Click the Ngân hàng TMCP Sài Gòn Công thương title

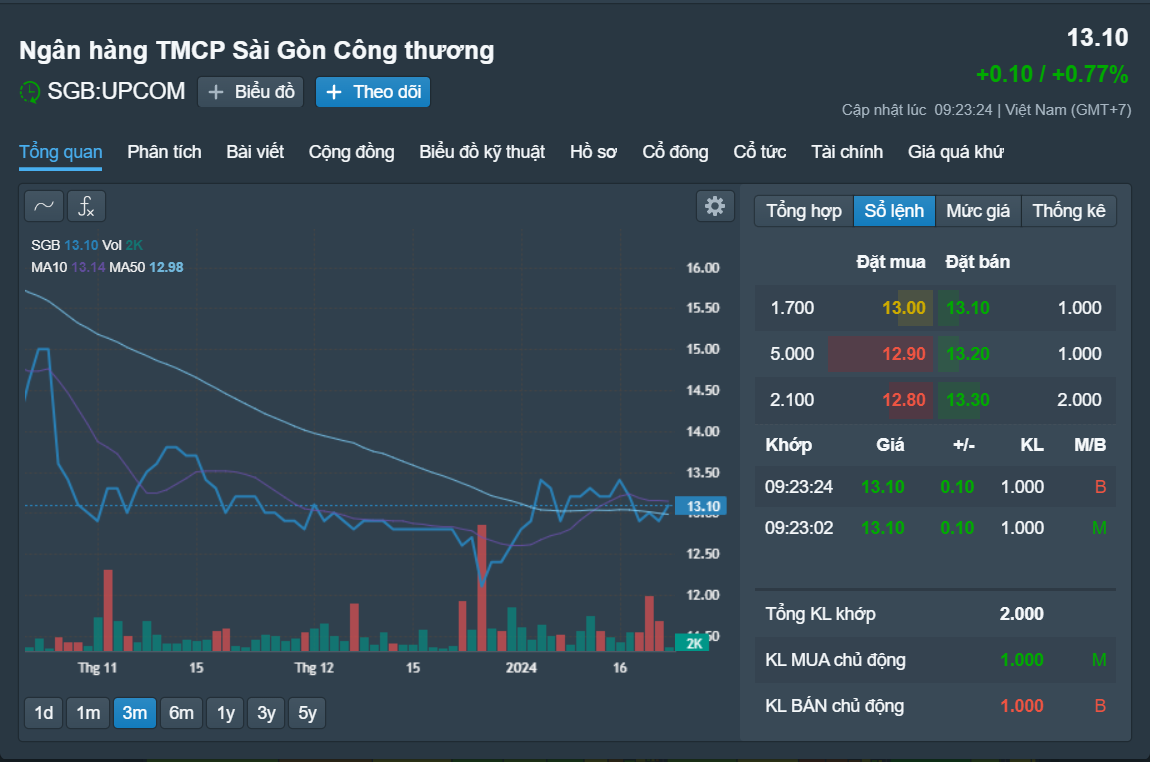click(257, 51)
